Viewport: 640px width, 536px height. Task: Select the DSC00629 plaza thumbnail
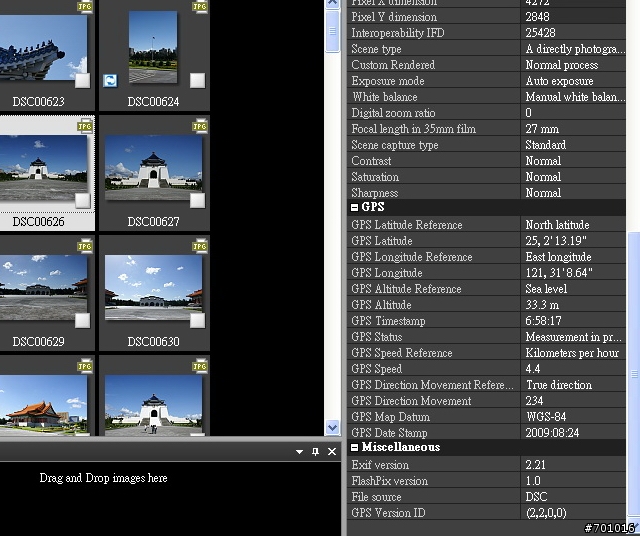[43, 287]
